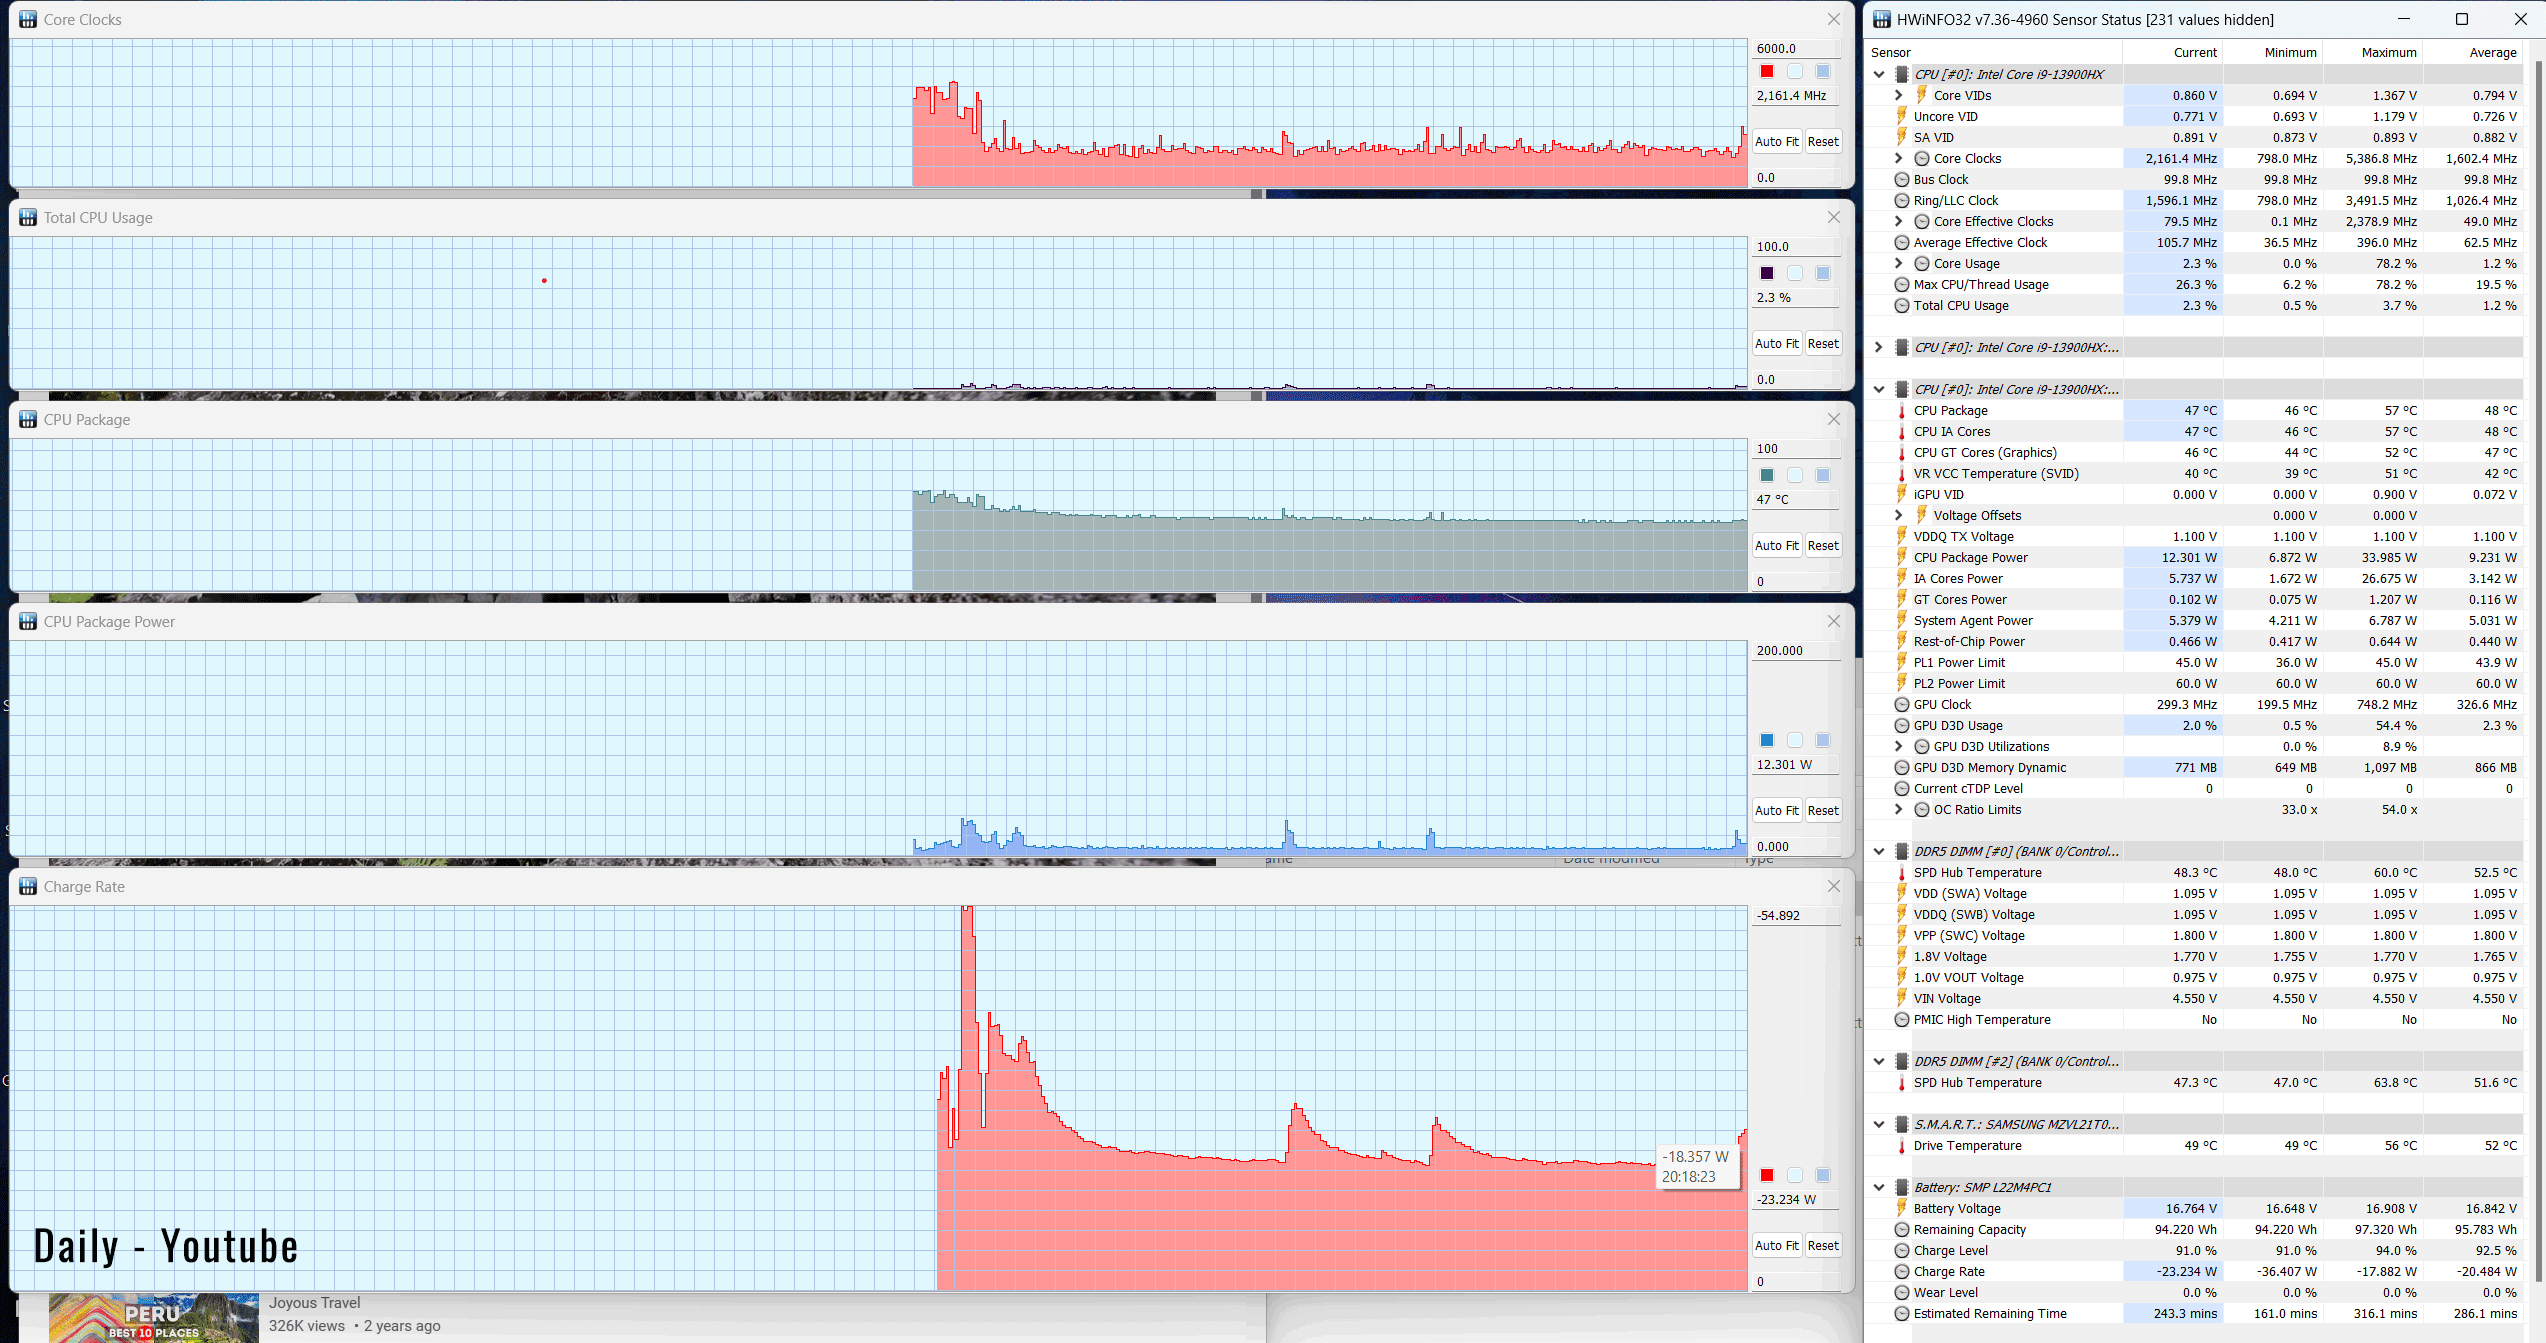Expand the GPU D3D Utilizations row
The height and width of the screenshot is (1343, 2546).
click(x=1899, y=746)
